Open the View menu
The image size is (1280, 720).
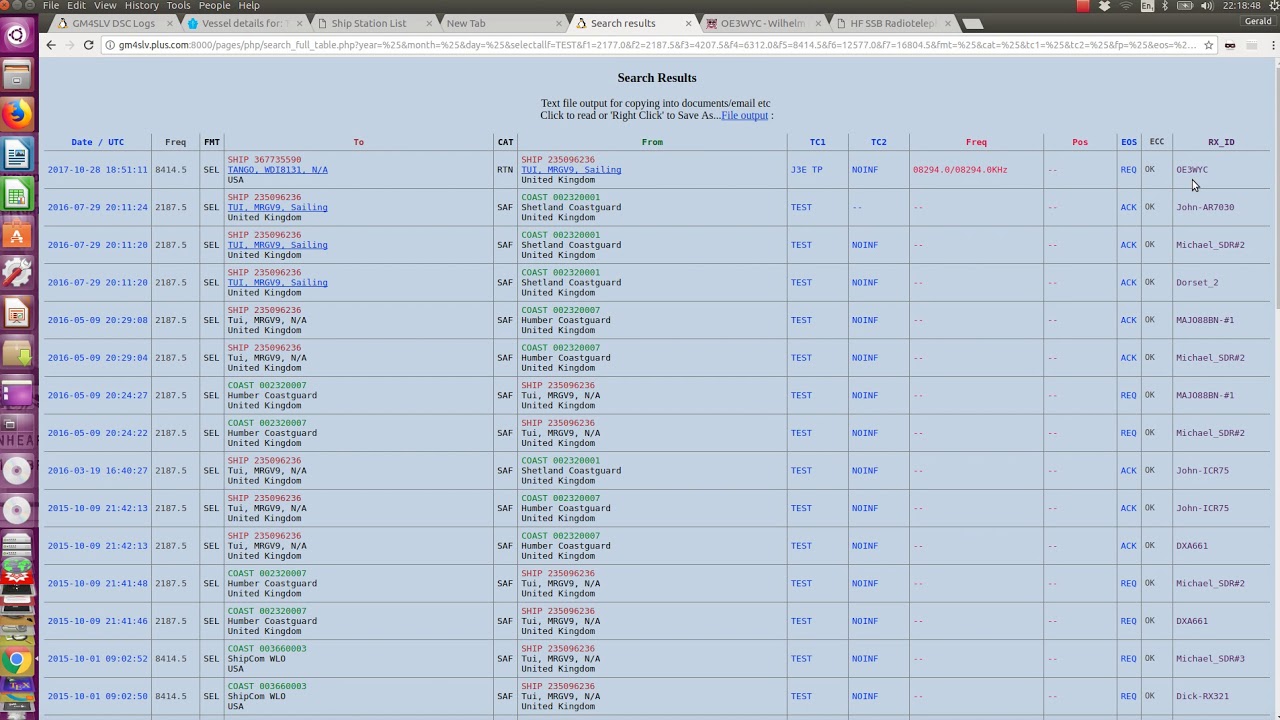pos(105,6)
